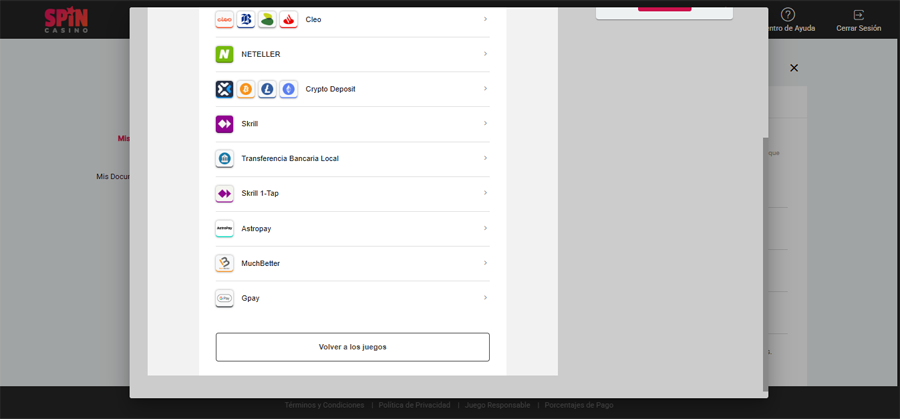The image size is (900, 419).
Task: Click the red Santander icon in Cleo row
Action: (288, 20)
